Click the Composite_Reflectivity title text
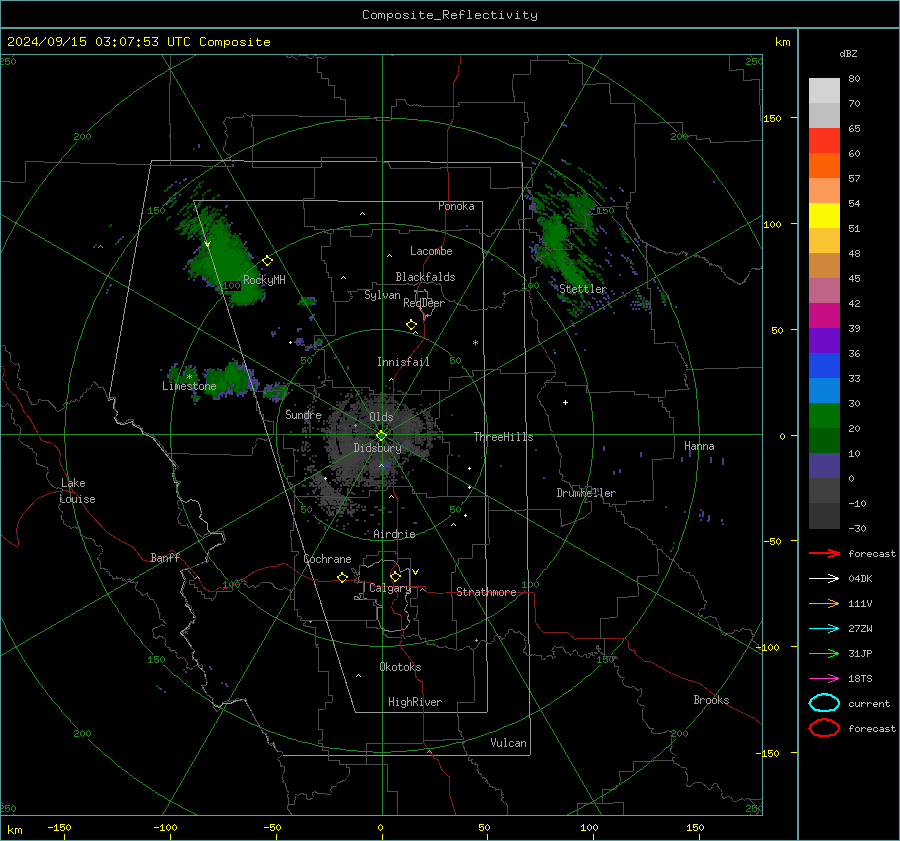This screenshot has height=841, width=900. [x=450, y=15]
